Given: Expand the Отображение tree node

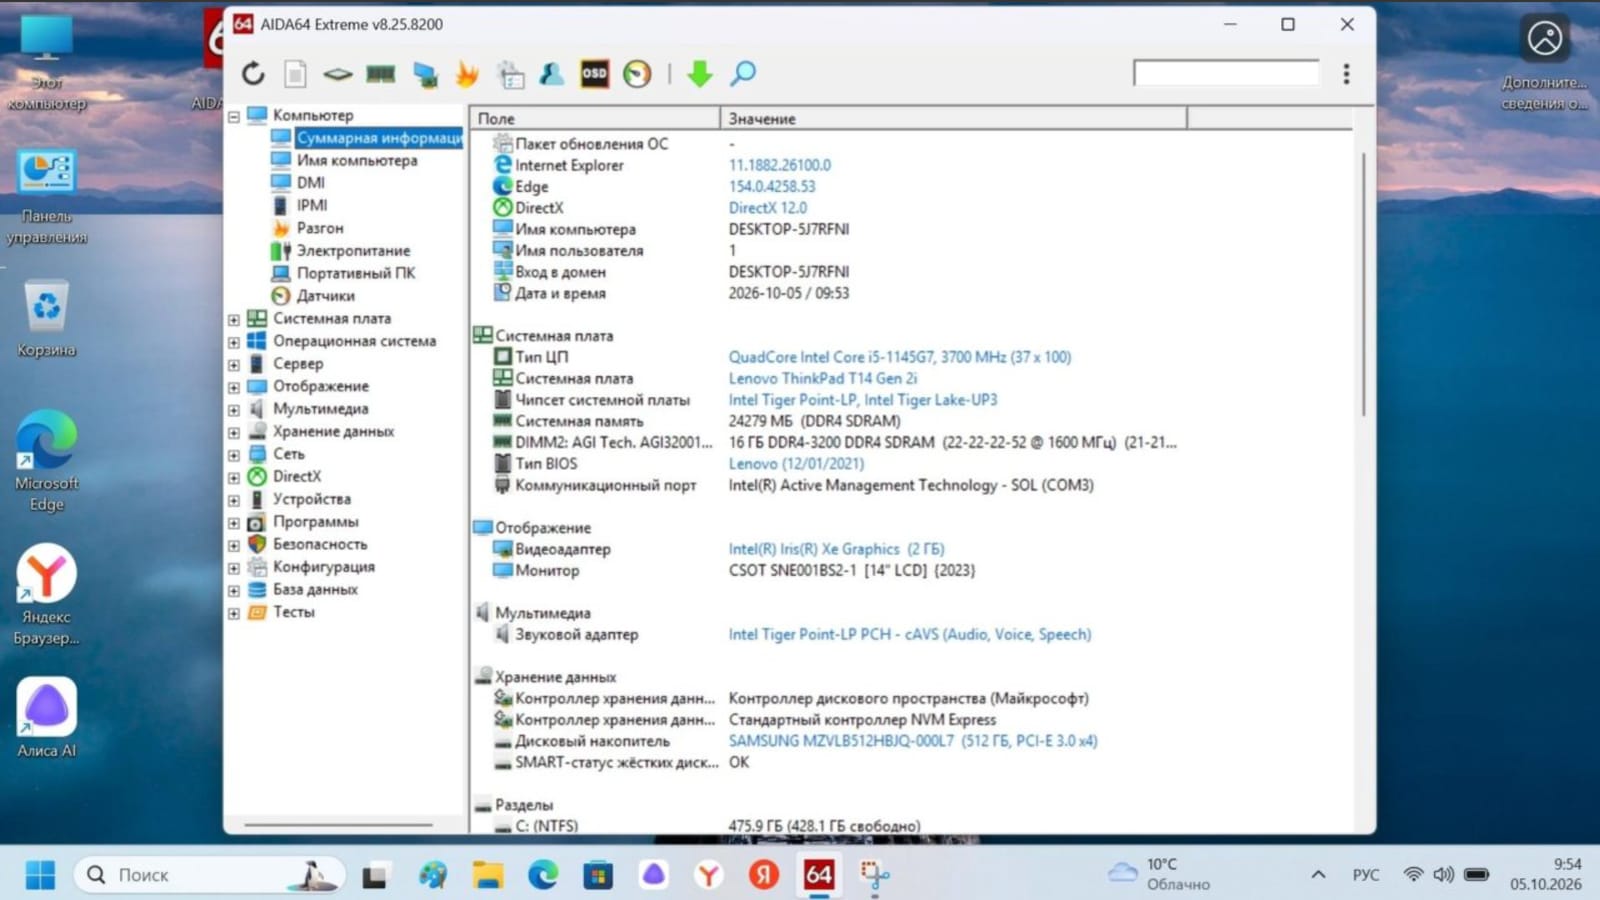Looking at the screenshot, I should 234,387.
